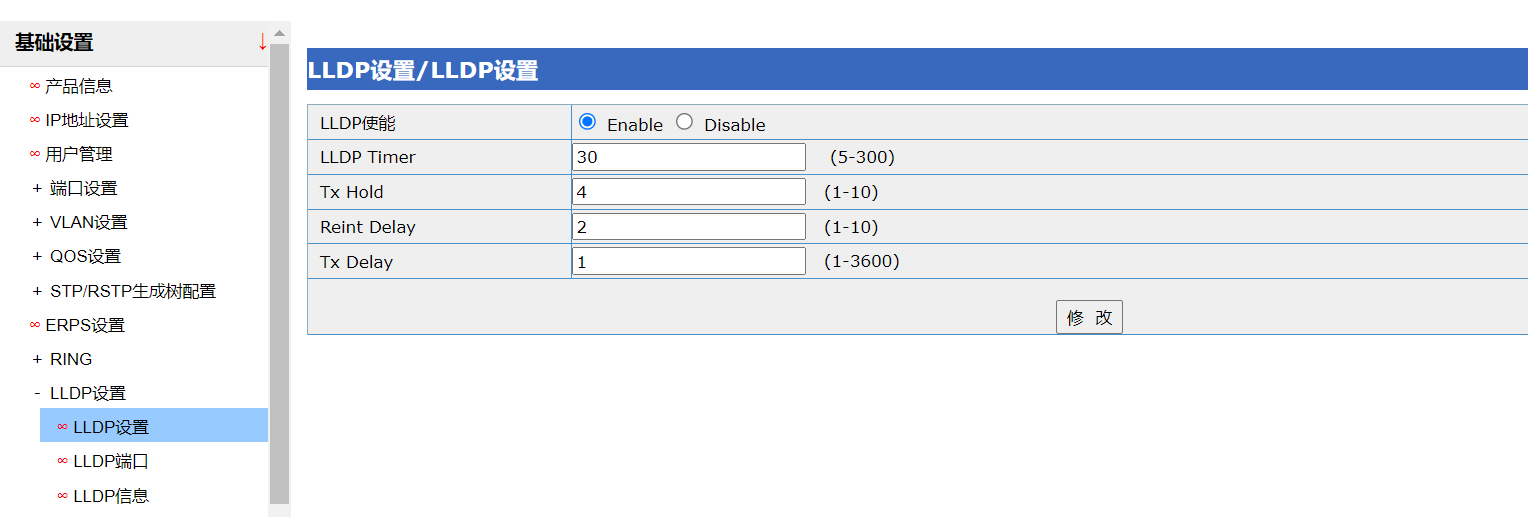
Task: Select LLDP设置 sub-item in sidebar
Action: tap(110, 427)
